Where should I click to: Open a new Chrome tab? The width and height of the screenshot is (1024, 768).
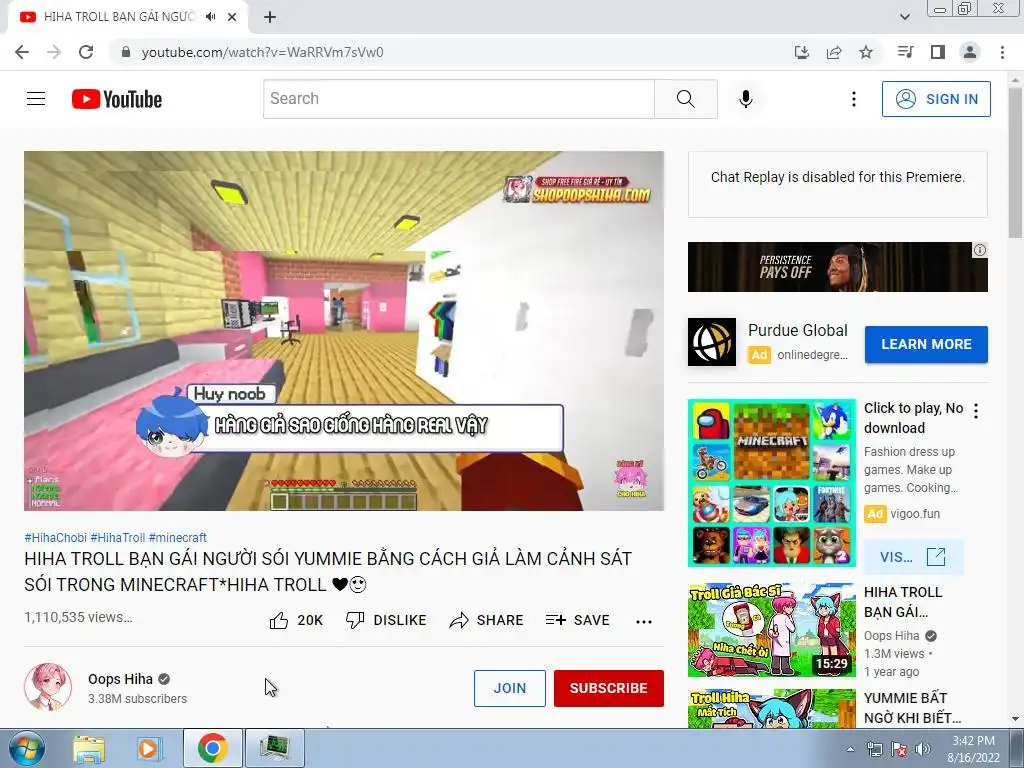click(270, 17)
